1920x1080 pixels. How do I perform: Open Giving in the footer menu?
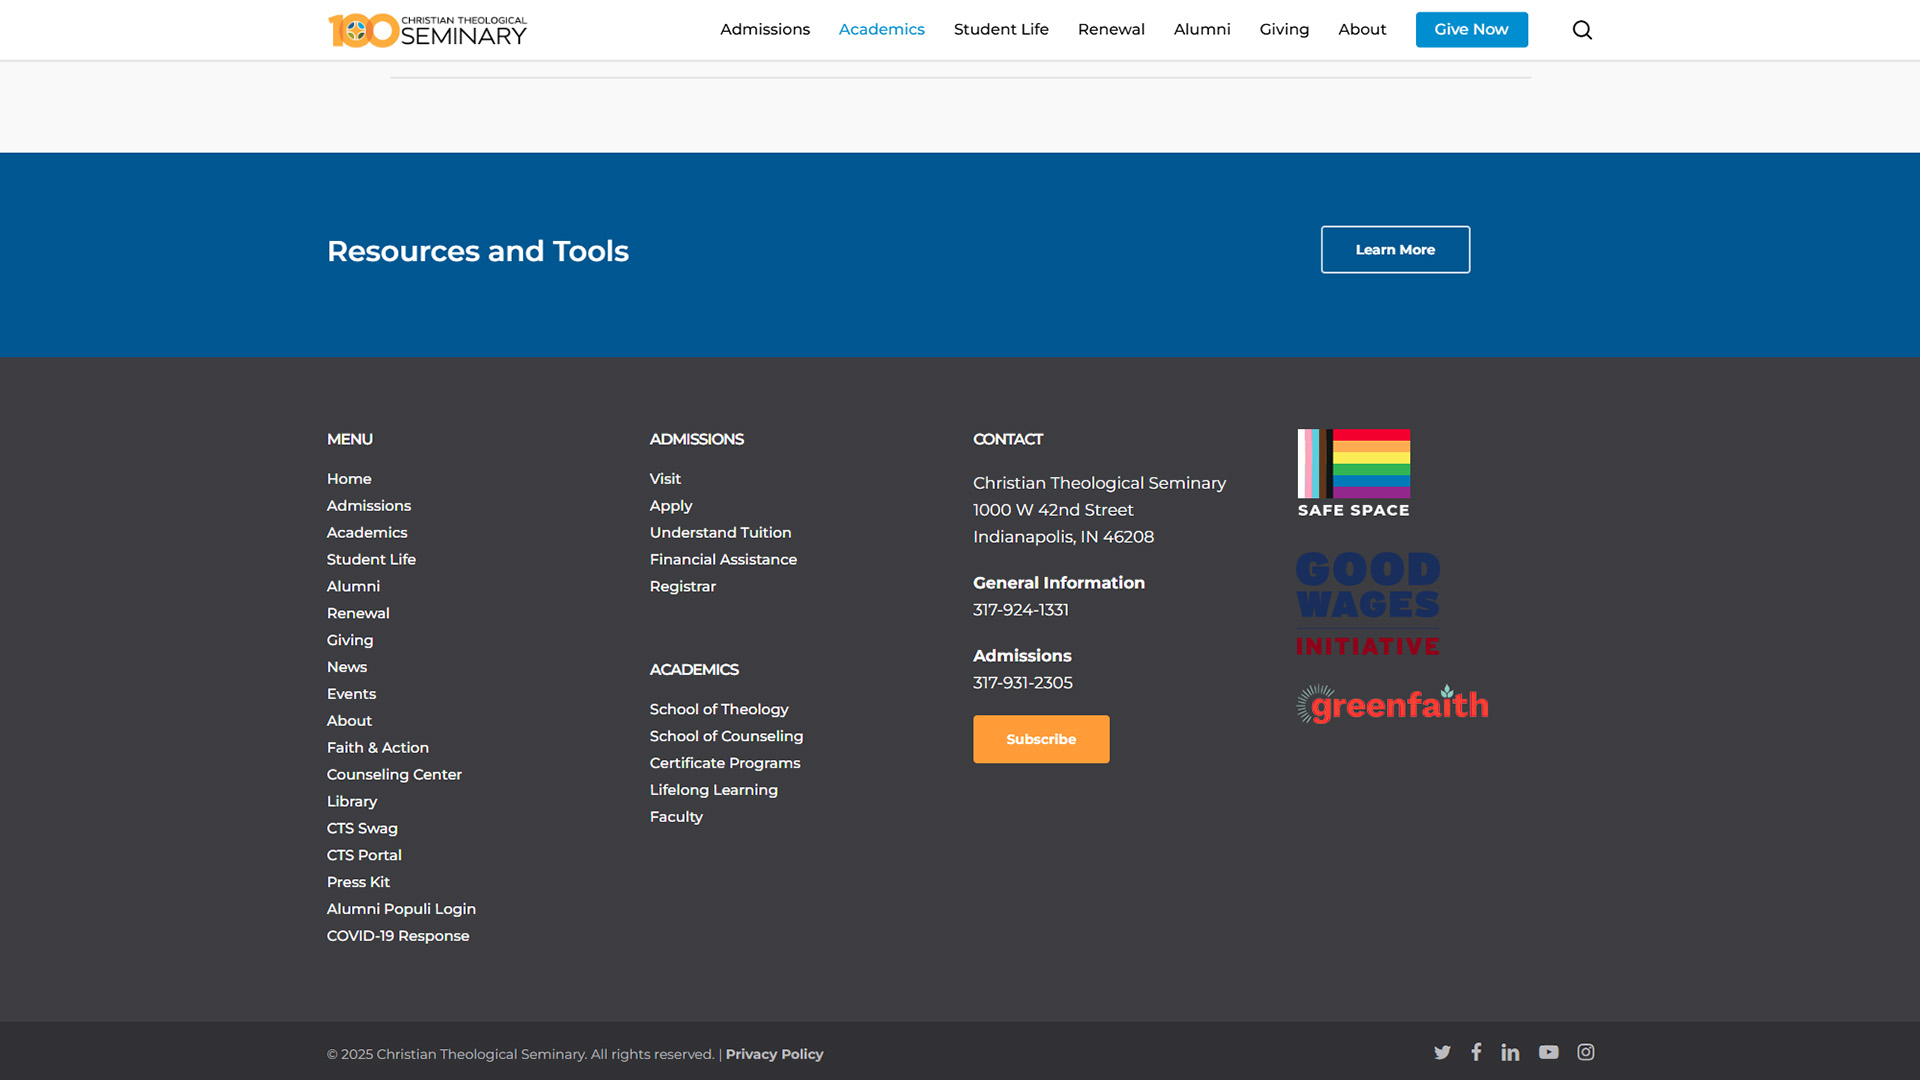(350, 640)
